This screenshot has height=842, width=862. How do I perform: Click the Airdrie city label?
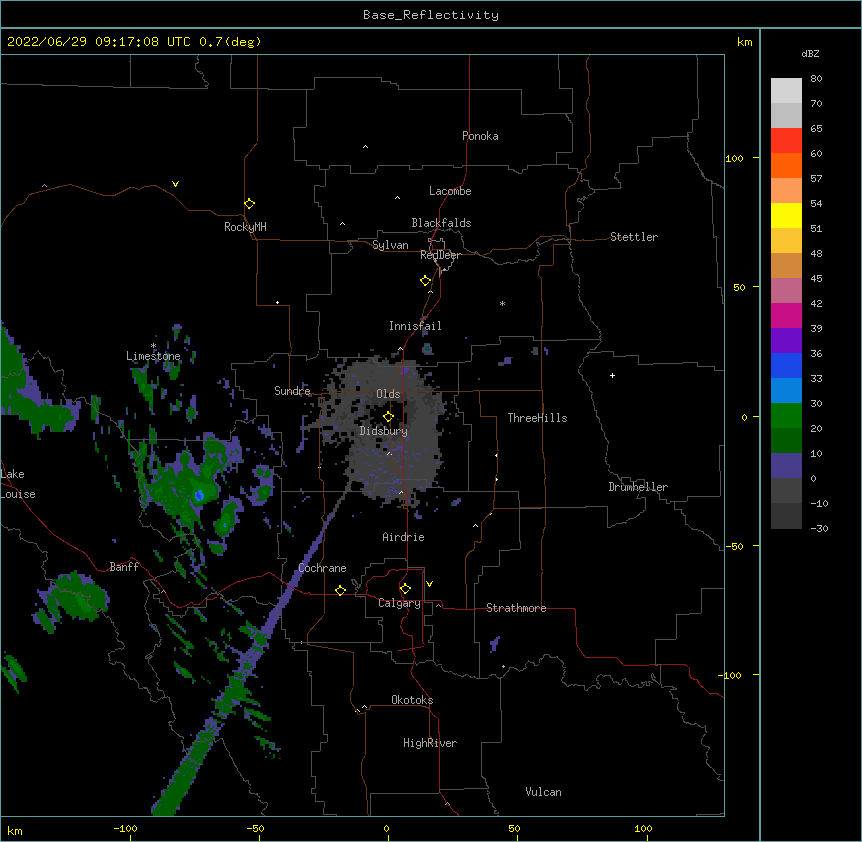pos(404,537)
